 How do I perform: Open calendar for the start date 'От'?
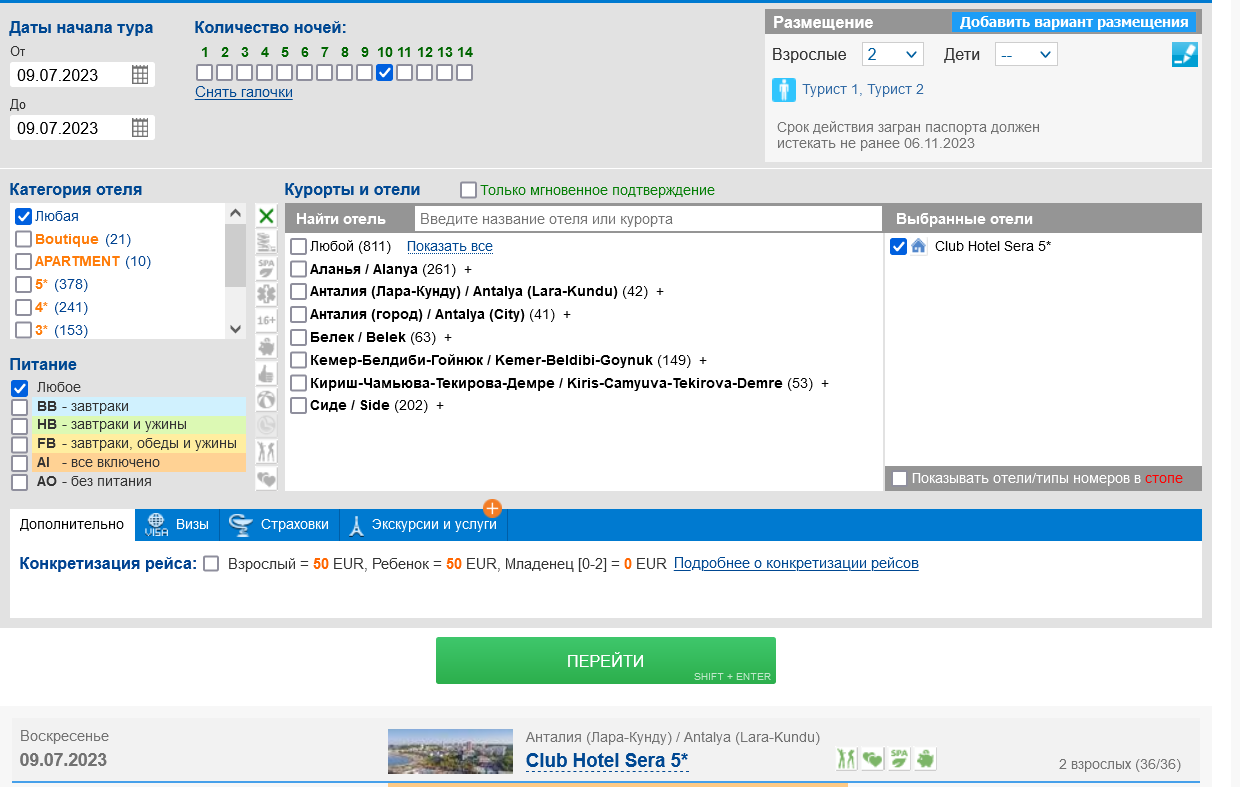(x=140, y=74)
